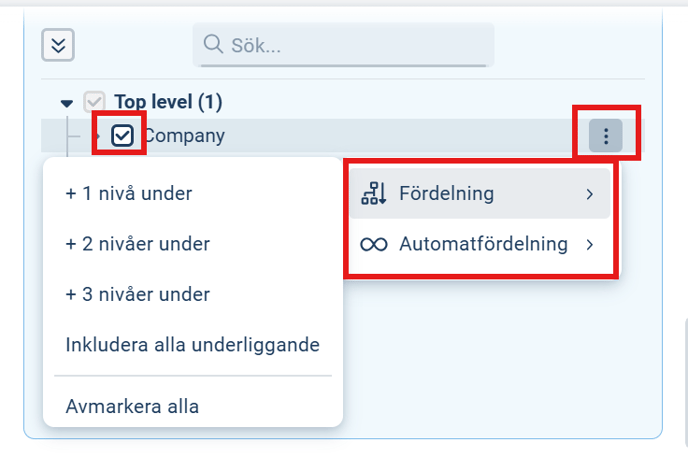The width and height of the screenshot is (688, 457).
Task: Choose "+ 2 nivåer under" from menu
Action: pos(138,244)
